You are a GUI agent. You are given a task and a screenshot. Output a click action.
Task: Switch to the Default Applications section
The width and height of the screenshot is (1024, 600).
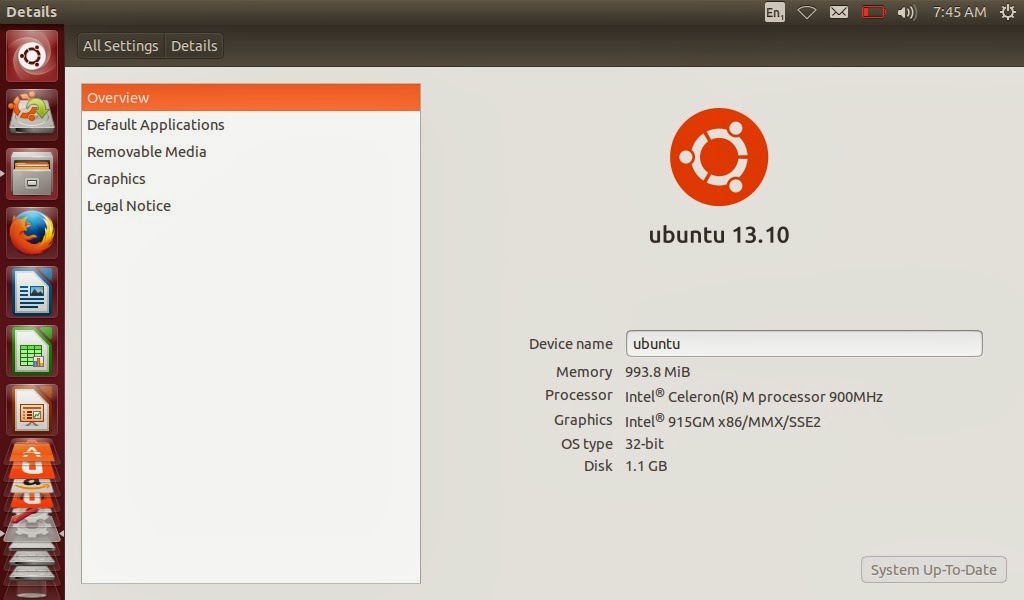pyautogui.click(x=156, y=124)
